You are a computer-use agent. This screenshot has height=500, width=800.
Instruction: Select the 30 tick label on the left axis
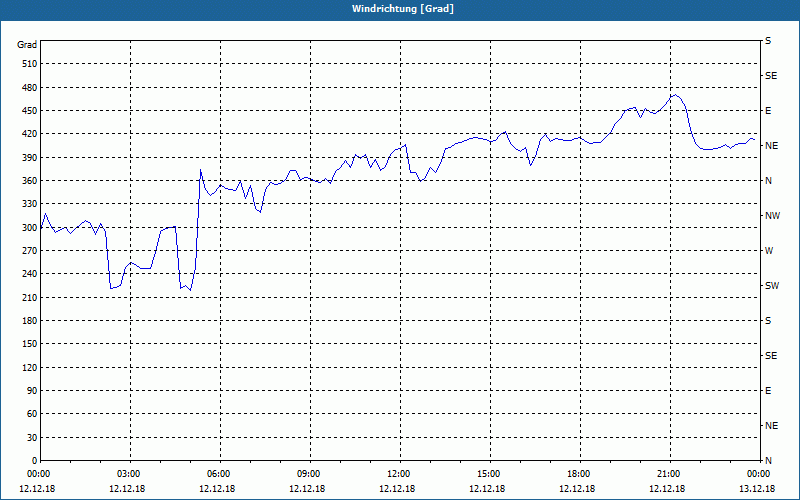(33, 437)
